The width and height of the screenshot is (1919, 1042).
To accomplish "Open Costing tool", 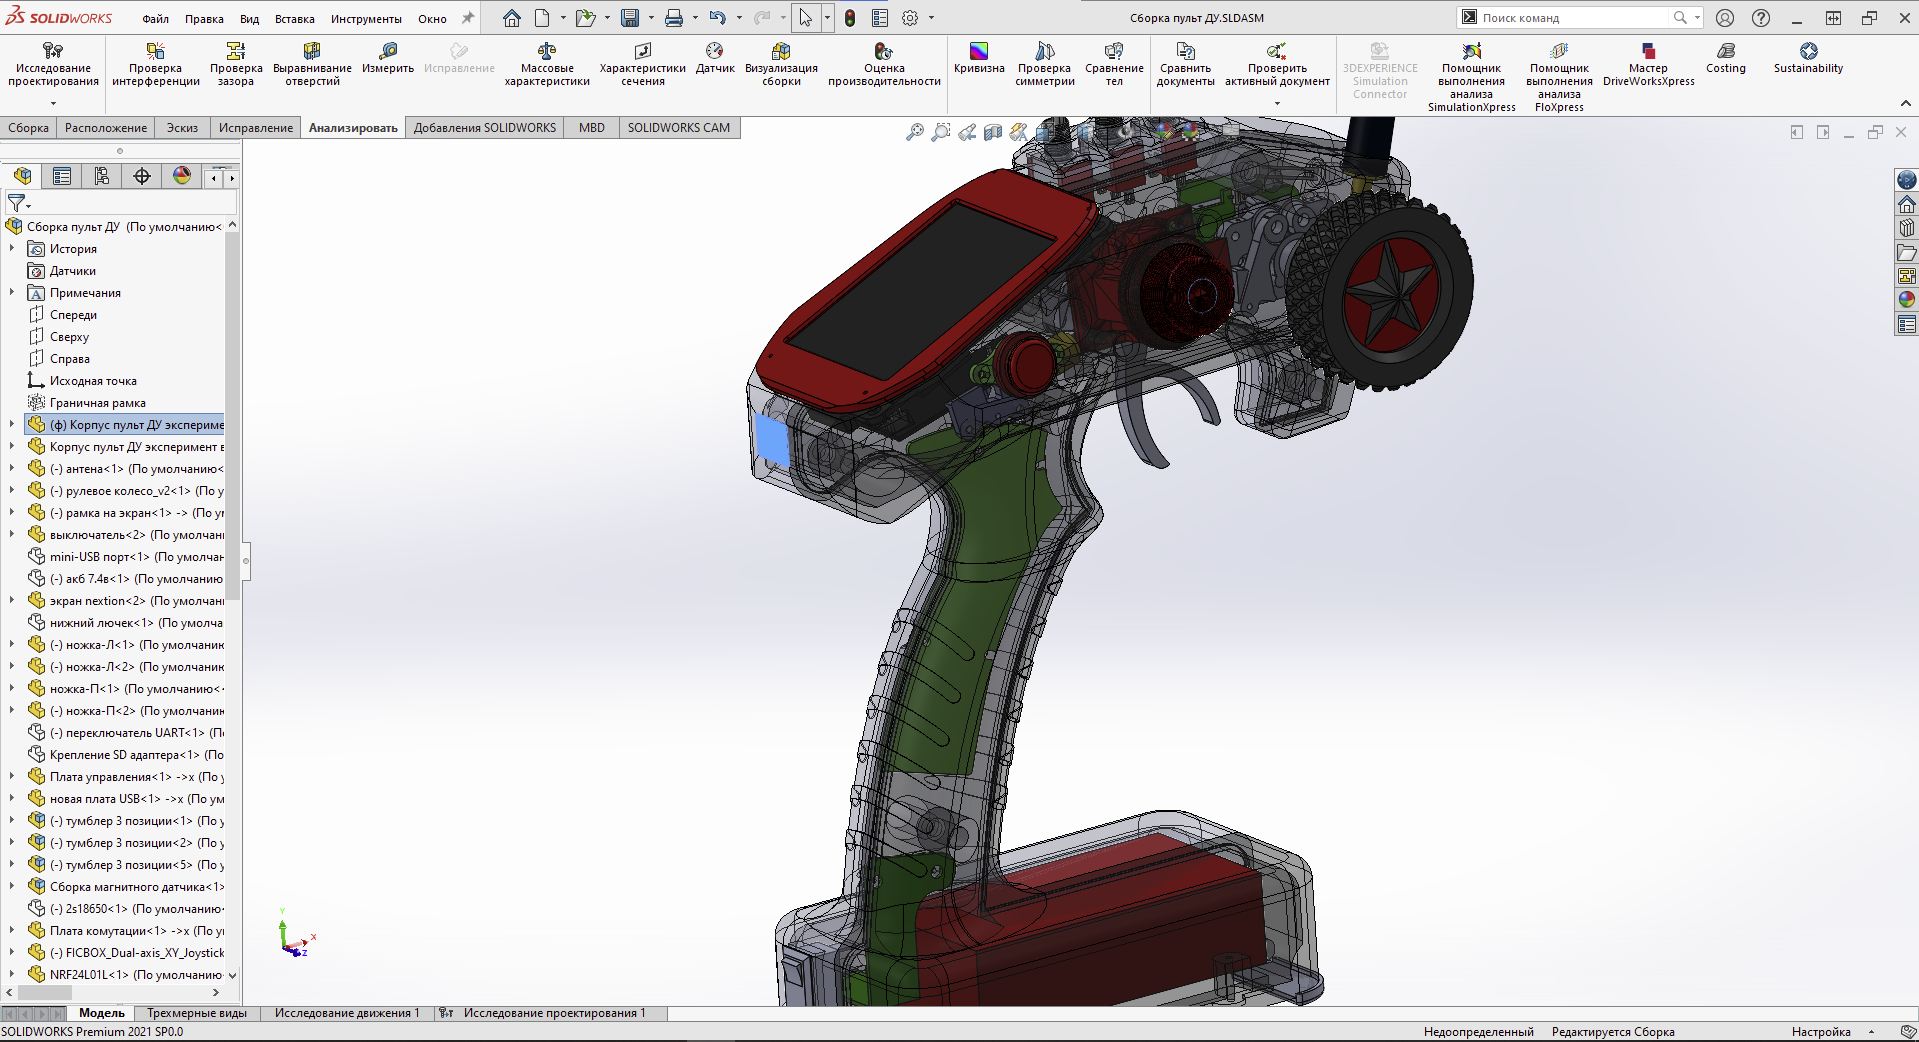I will click(1726, 58).
